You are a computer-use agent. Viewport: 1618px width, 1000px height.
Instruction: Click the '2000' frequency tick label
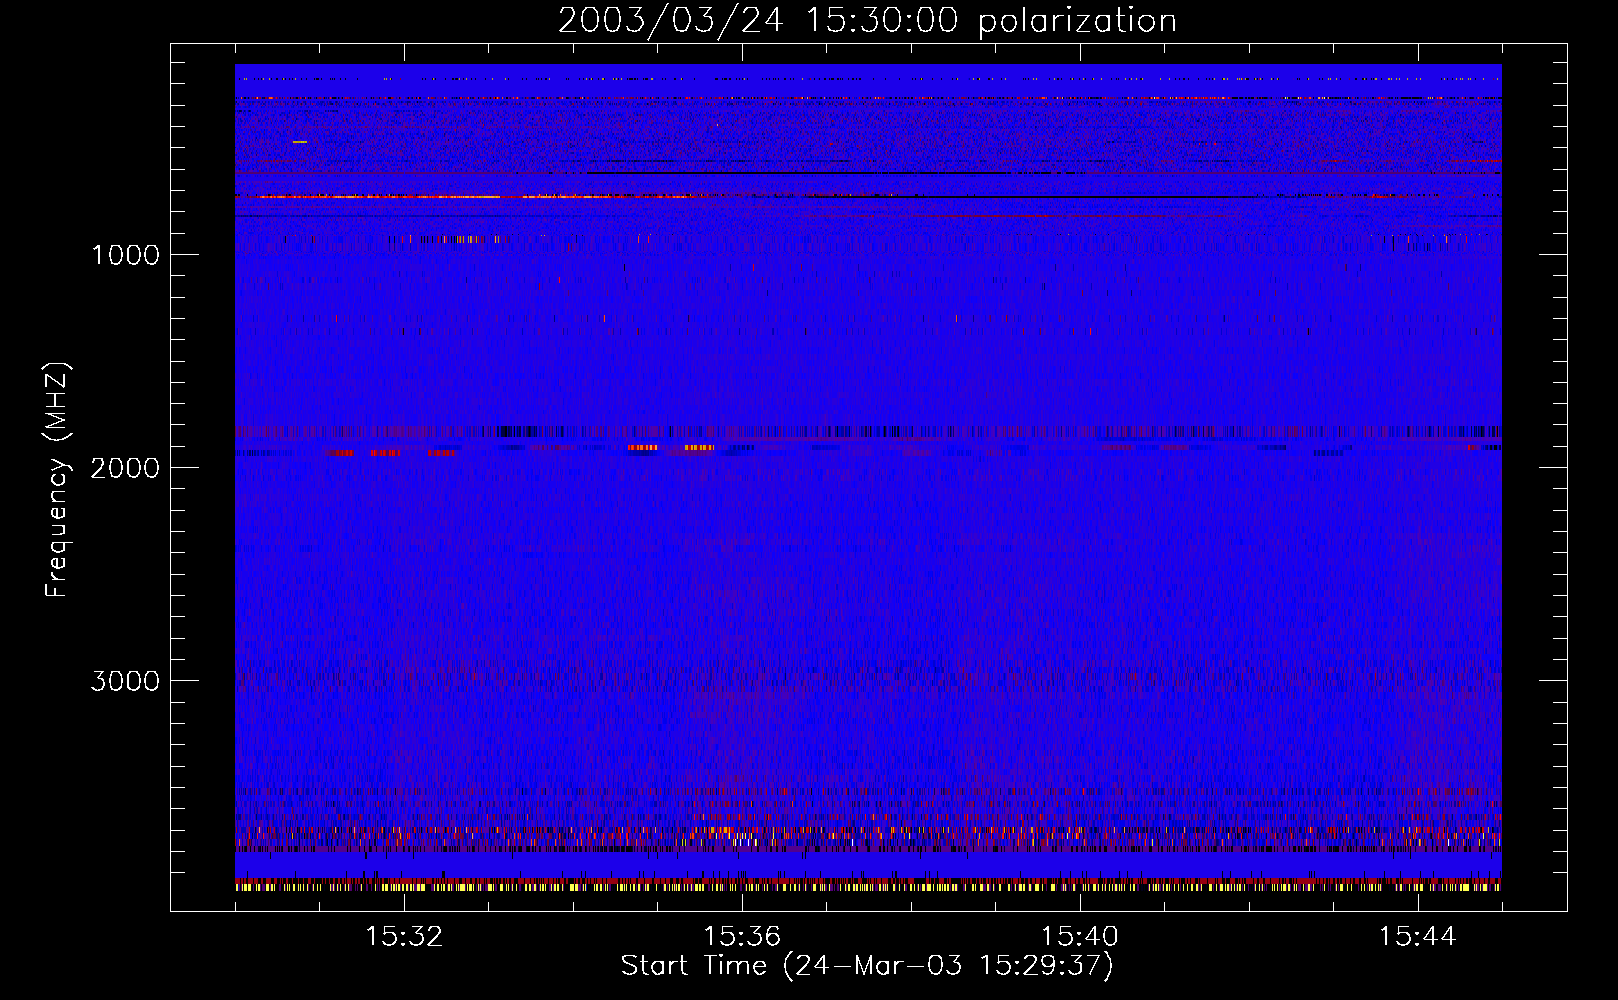125,468
